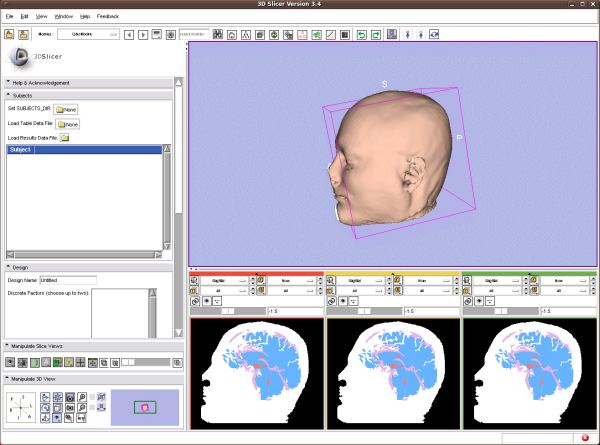
Task: Adjust the slice opacity slider in Manipulate Slice Views
Action: click(145, 362)
